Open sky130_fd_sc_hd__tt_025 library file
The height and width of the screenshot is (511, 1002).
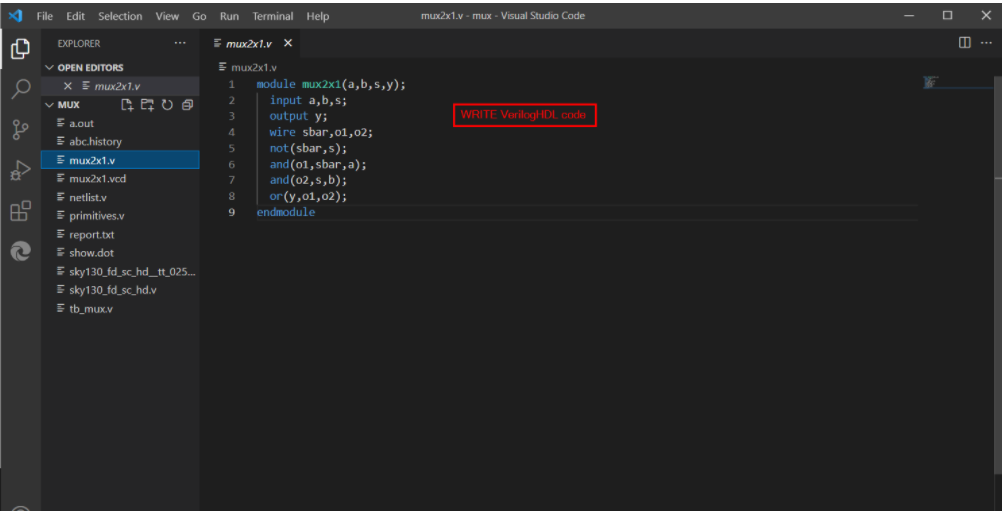[x=120, y=271]
